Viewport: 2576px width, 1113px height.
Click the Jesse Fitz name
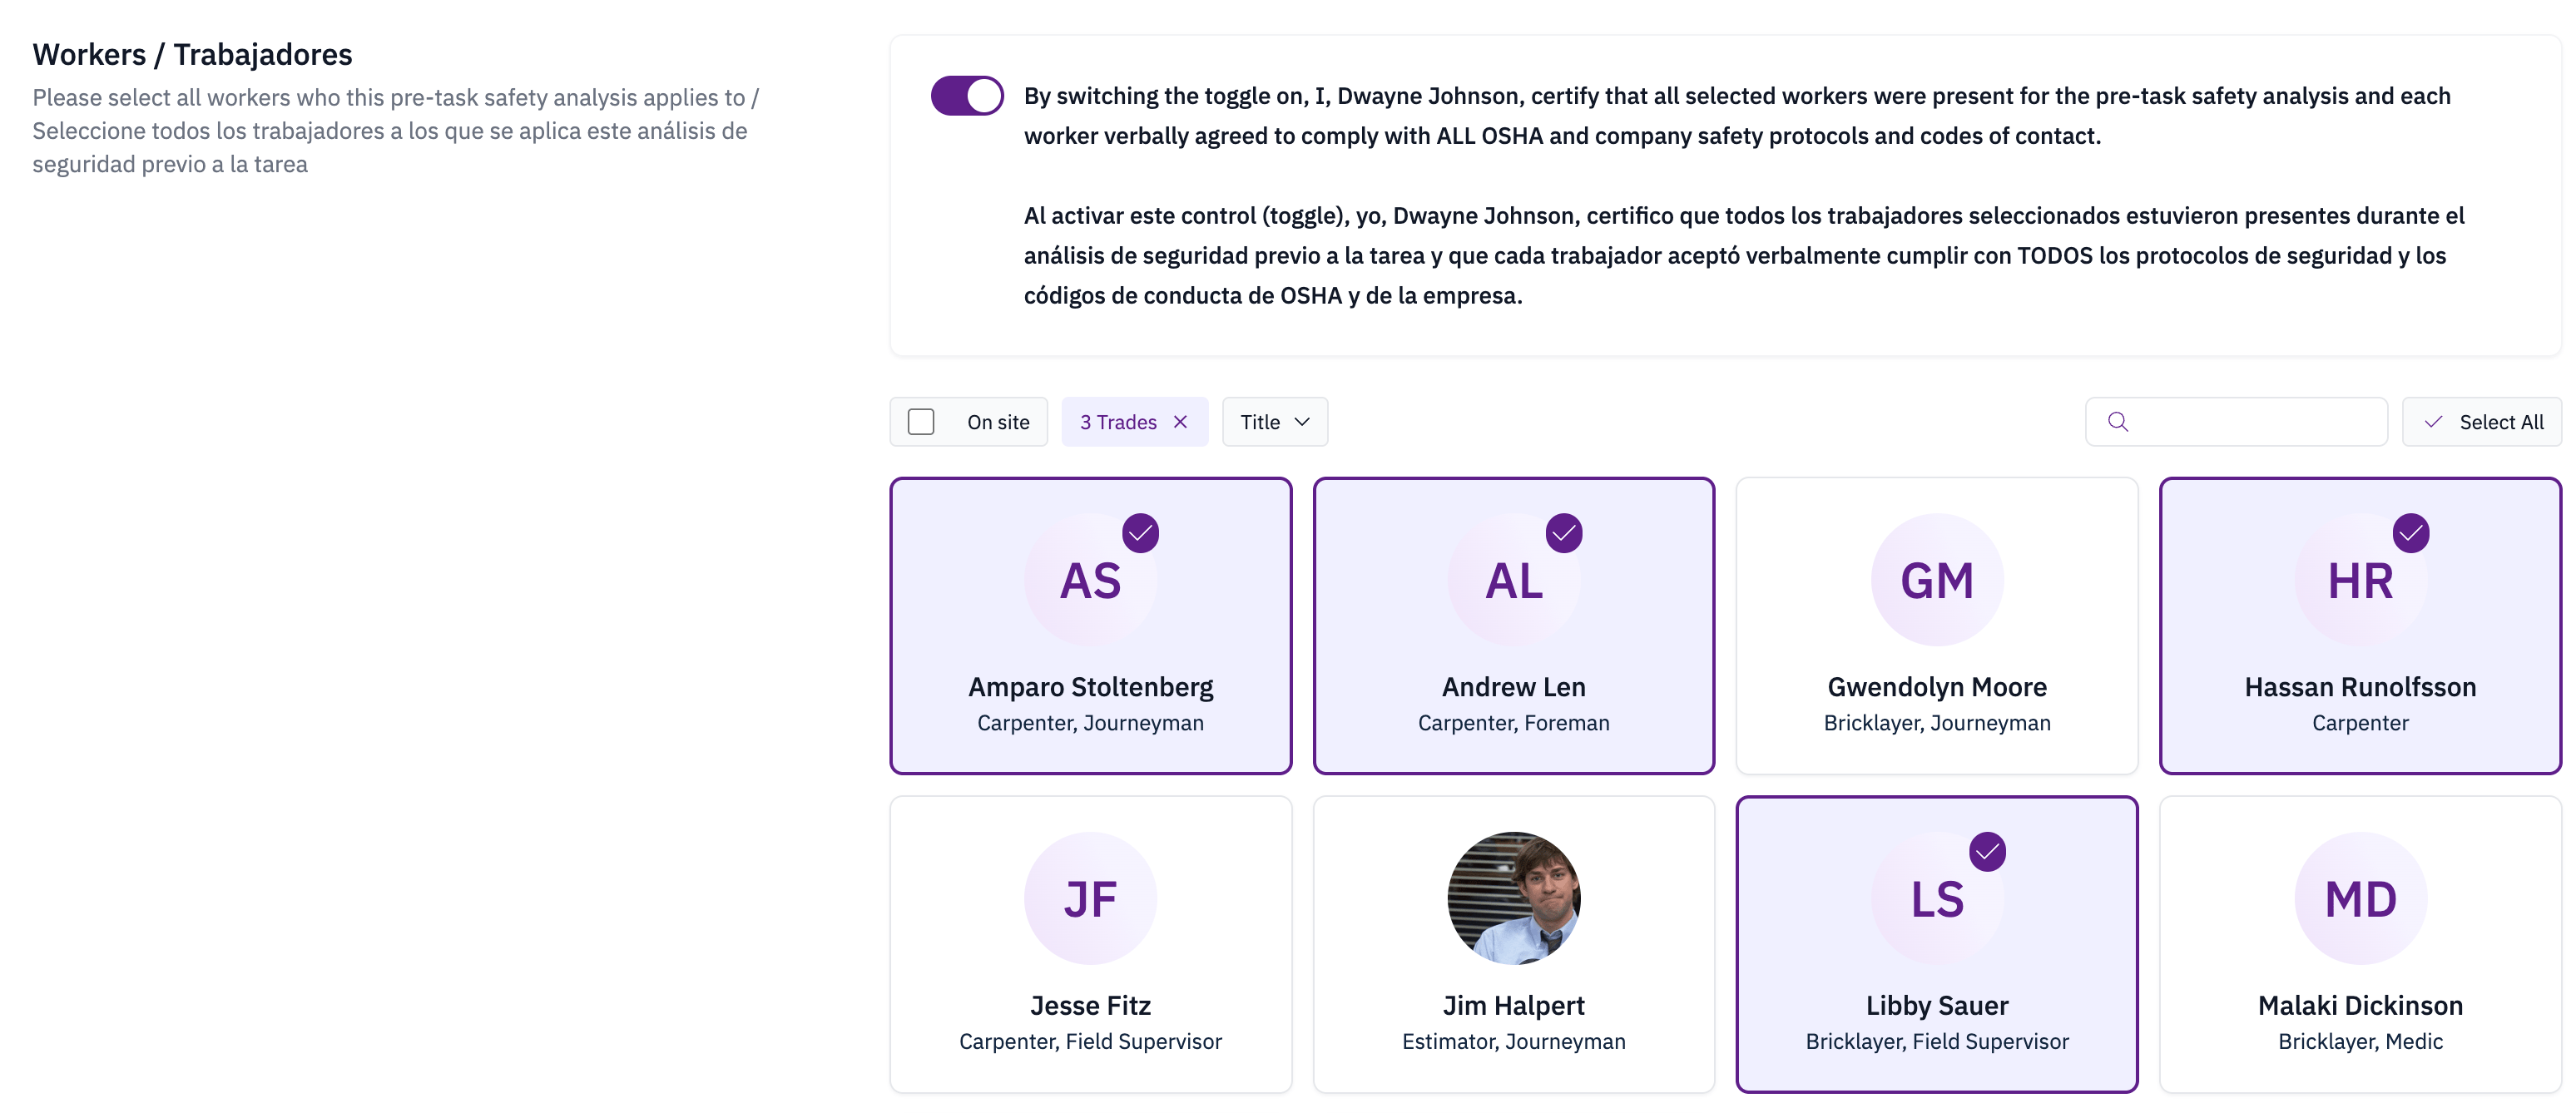pos(1090,1005)
